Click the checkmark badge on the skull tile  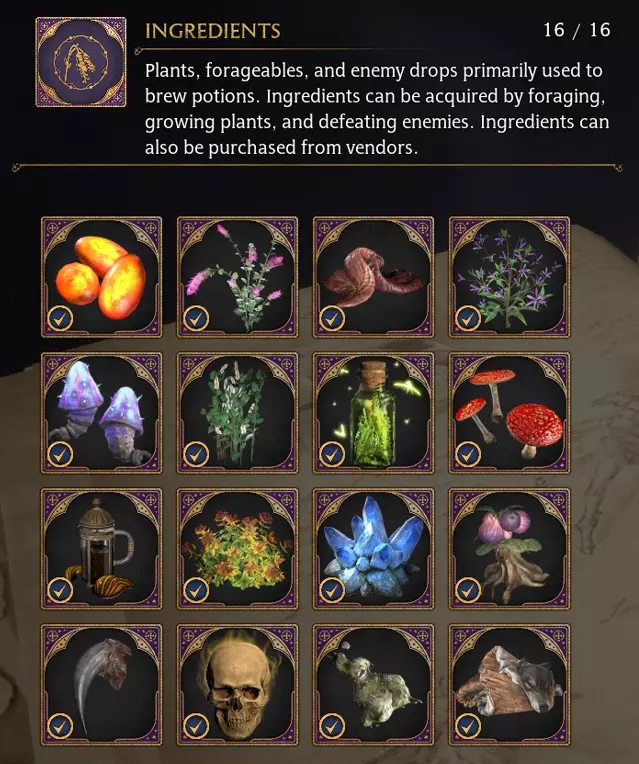[196, 726]
